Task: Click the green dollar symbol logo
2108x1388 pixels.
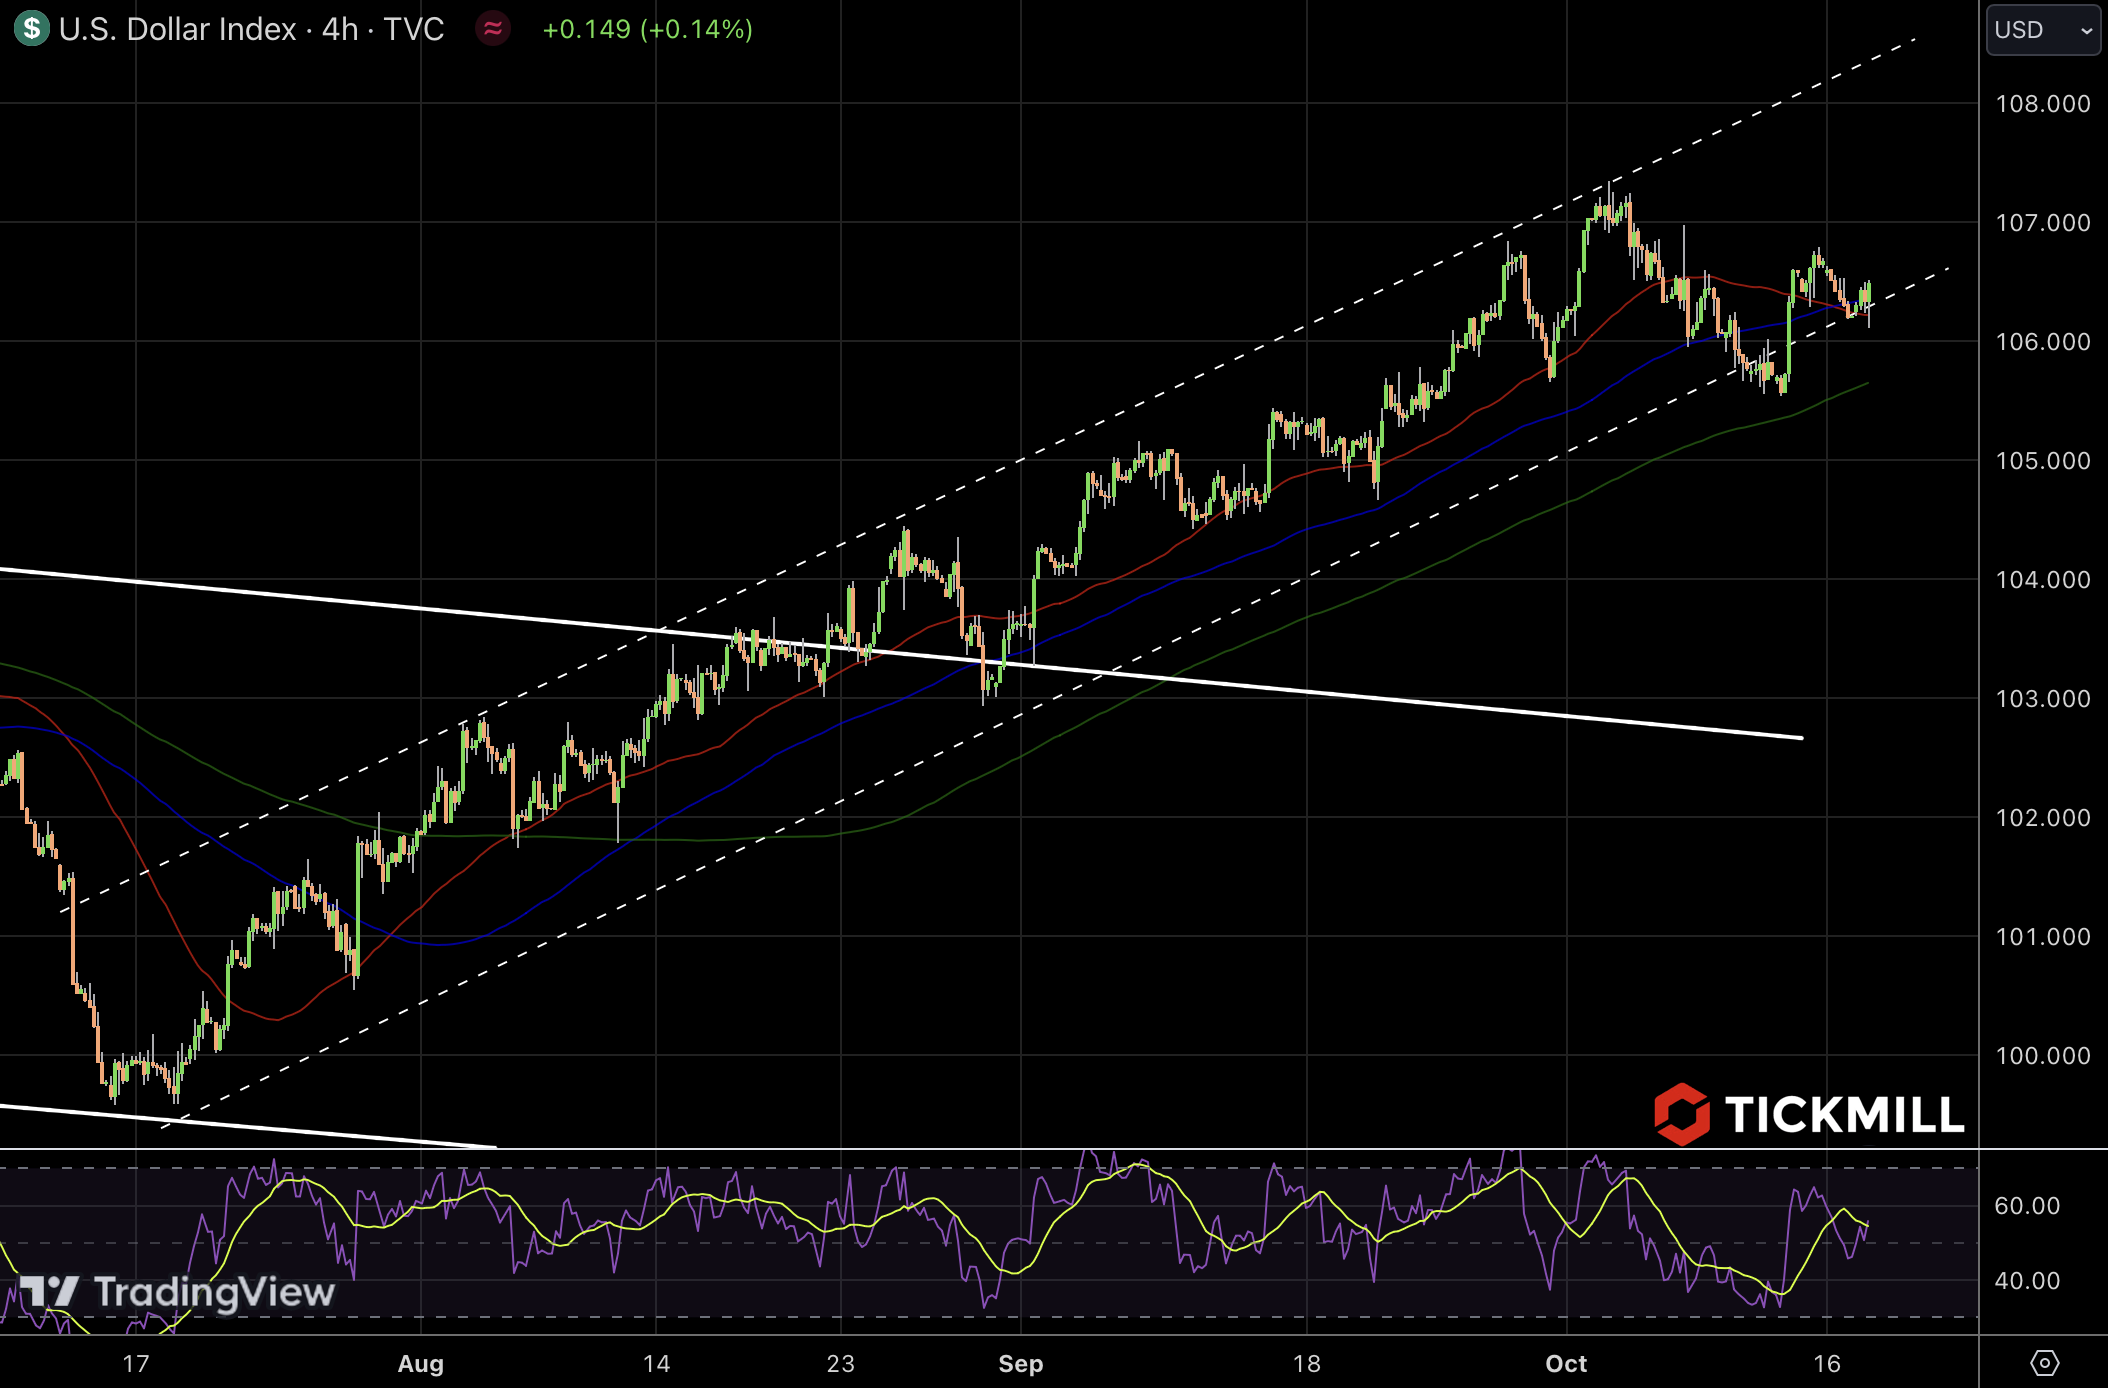Action: pyautogui.click(x=32, y=28)
